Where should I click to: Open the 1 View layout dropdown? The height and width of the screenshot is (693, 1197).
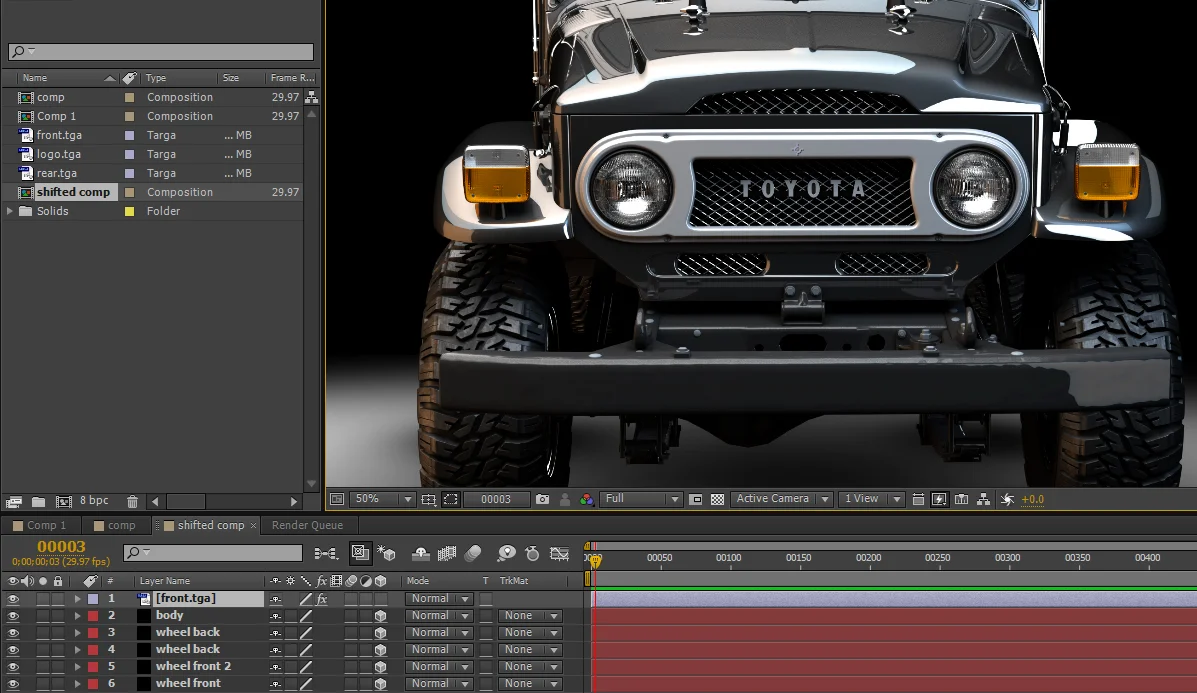(871, 499)
